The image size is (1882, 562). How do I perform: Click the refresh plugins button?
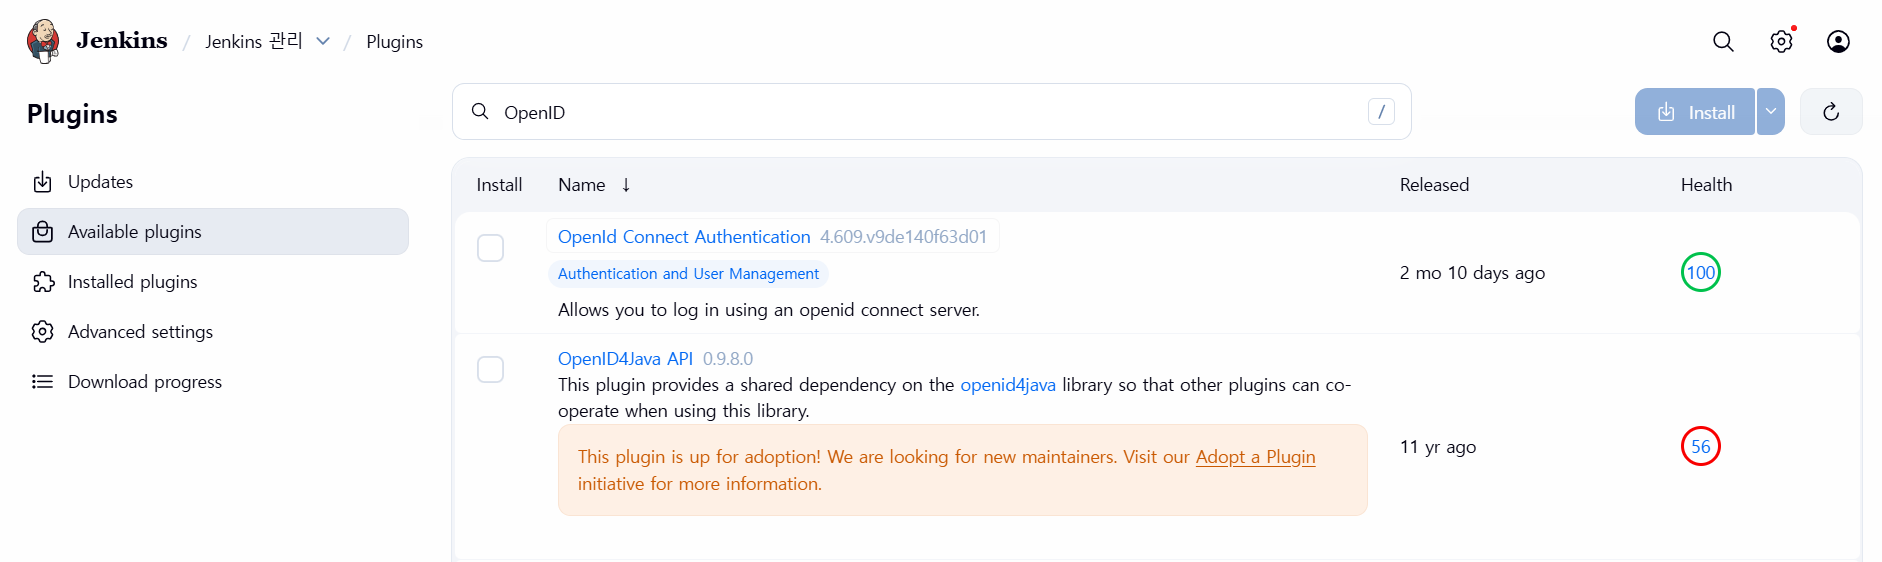click(1831, 112)
